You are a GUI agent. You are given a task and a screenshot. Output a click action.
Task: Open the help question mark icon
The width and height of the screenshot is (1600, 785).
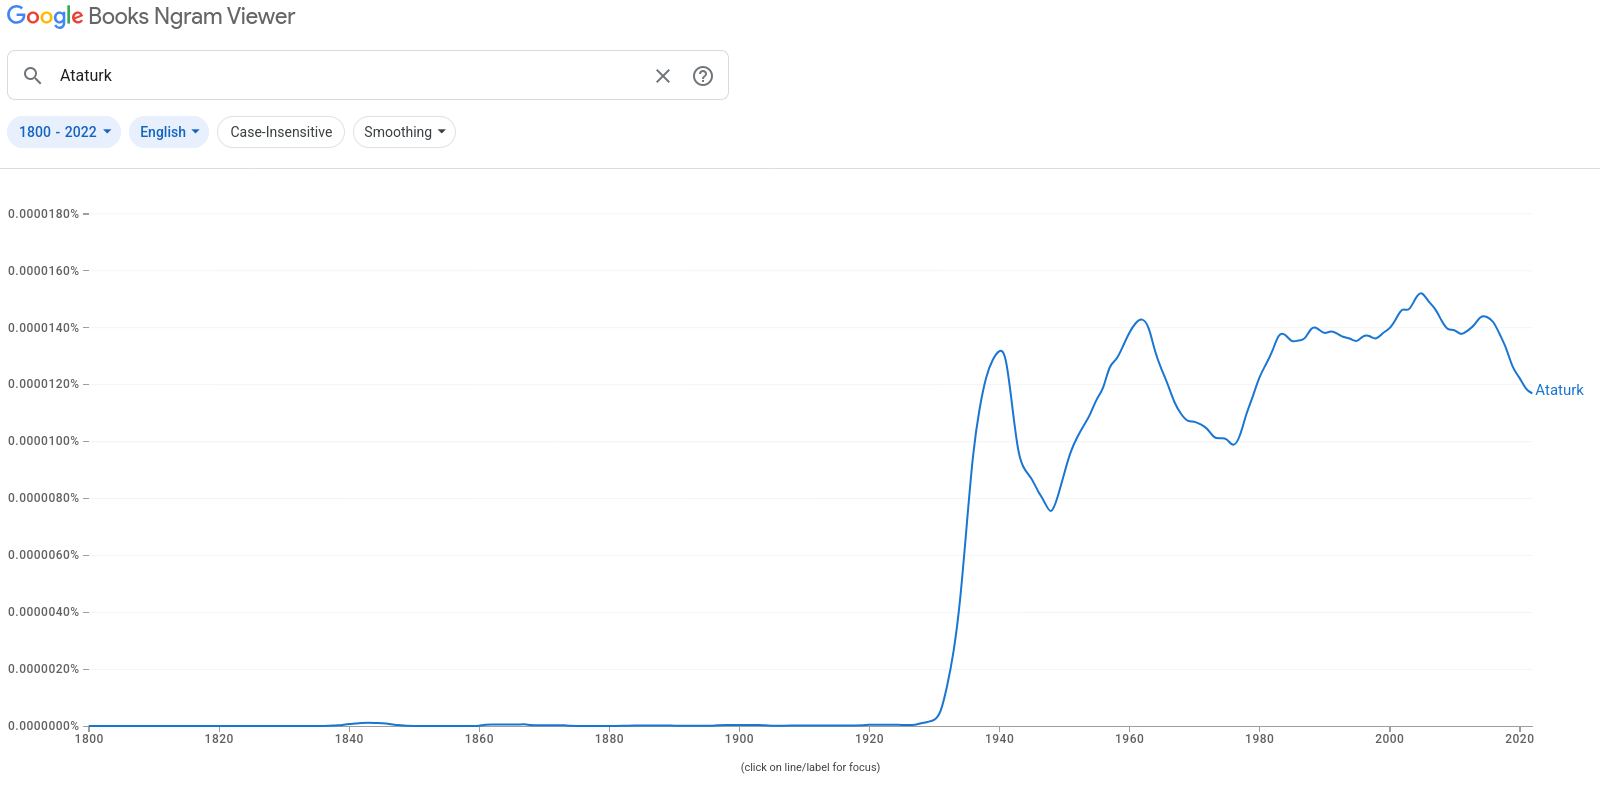[x=703, y=76]
